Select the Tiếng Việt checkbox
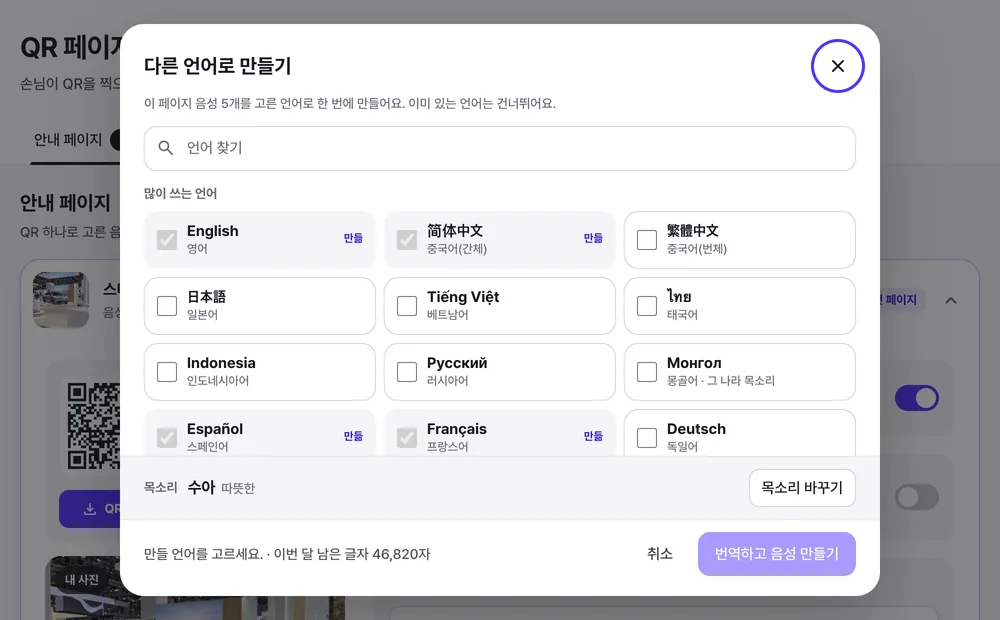This screenshot has width=1000, height=620. pyautogui.click(x=407, y=306)
